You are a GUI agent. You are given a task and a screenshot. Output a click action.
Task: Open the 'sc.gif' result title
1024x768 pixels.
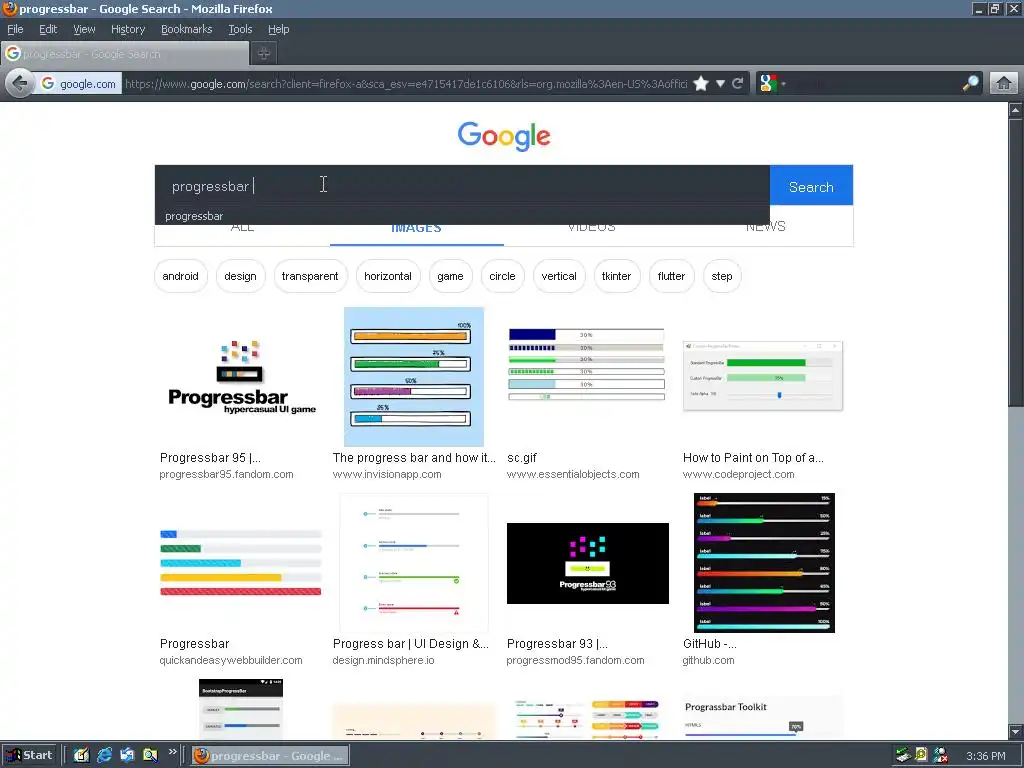pyautogui.click(x=522, y=458)
